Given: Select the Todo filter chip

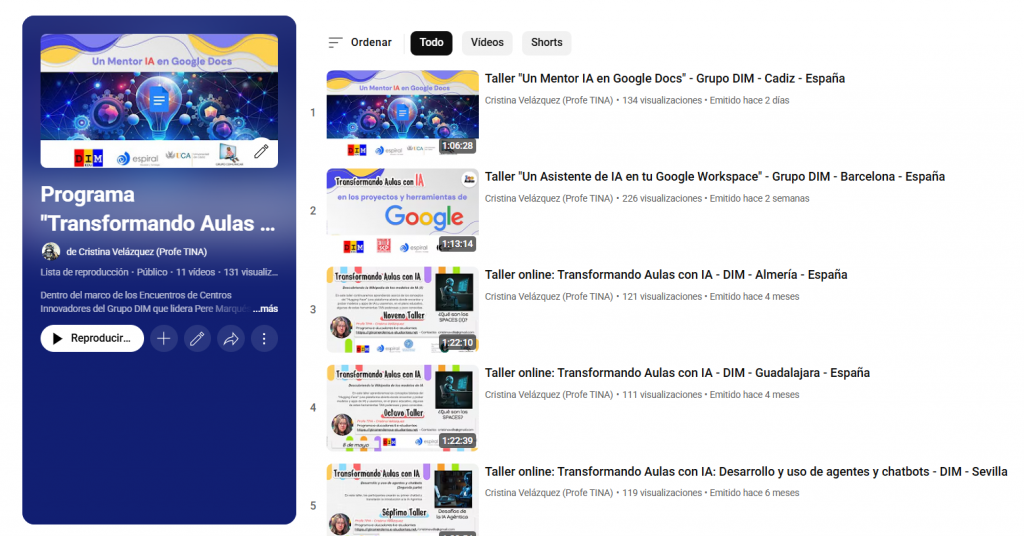Looking at the screenshot, I should (431, 43).
